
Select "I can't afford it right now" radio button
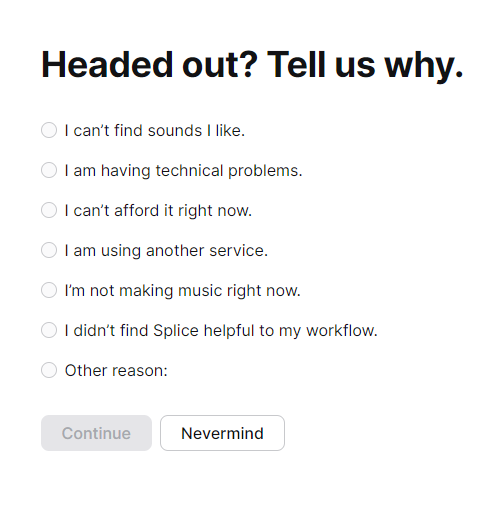click(x=49, y=210)
